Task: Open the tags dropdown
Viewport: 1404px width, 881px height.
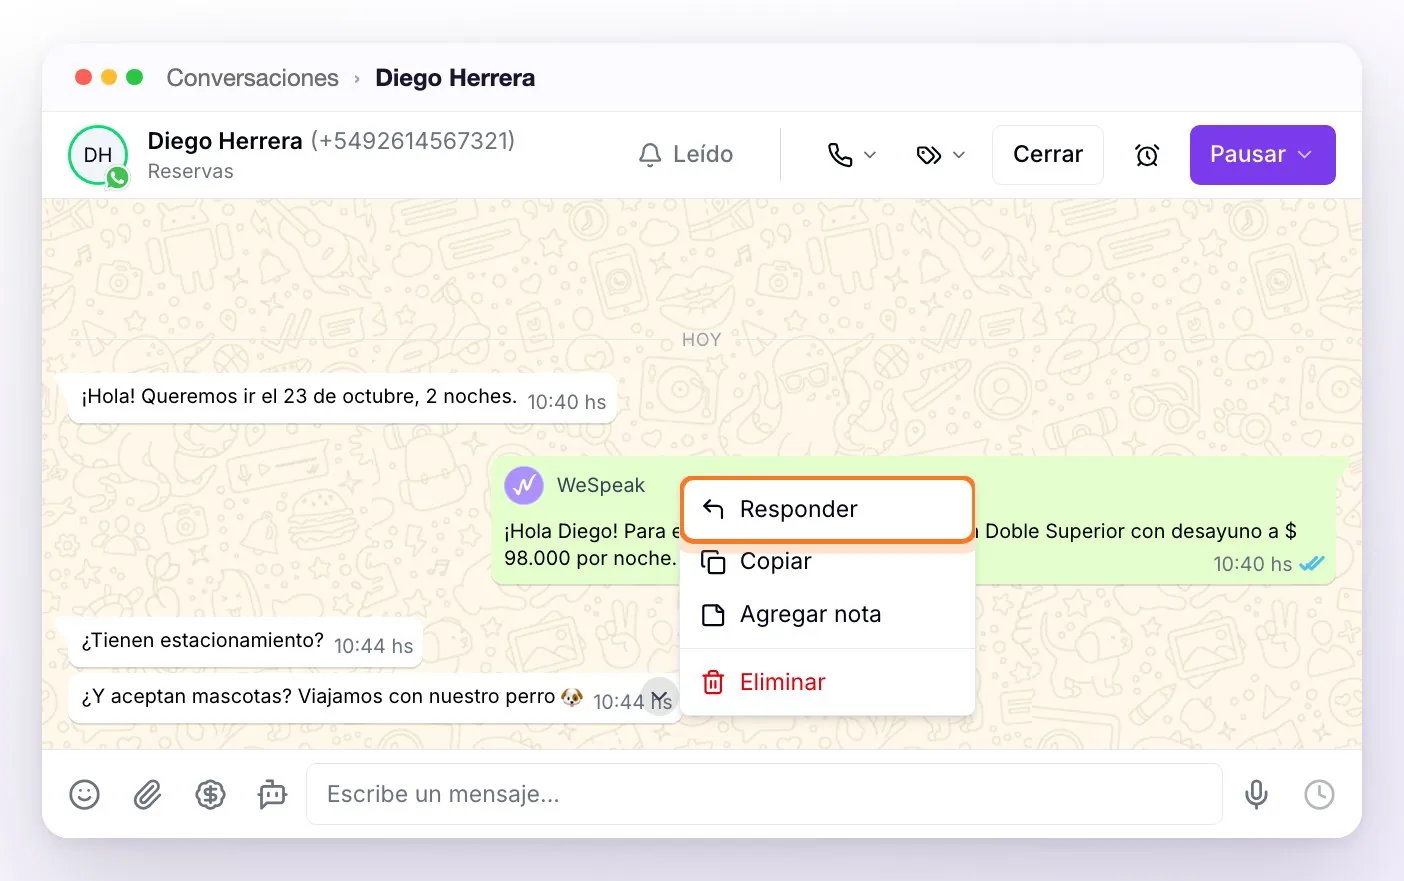Action: pyautogui.click(x=941, y=155)
